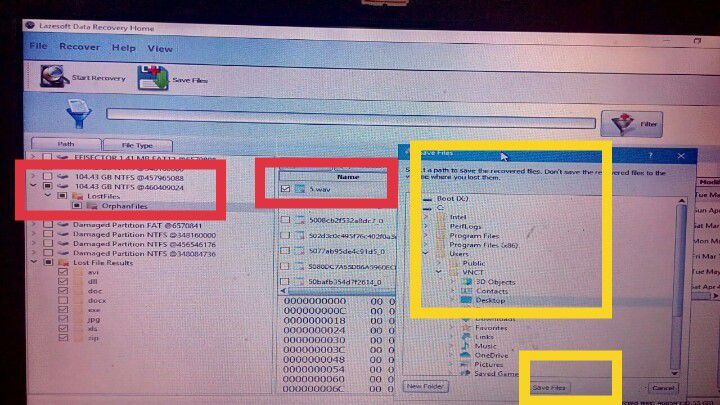Switch to the File Type tab
The width and height of the screenshot is (720, 405).
coord(136,145)
